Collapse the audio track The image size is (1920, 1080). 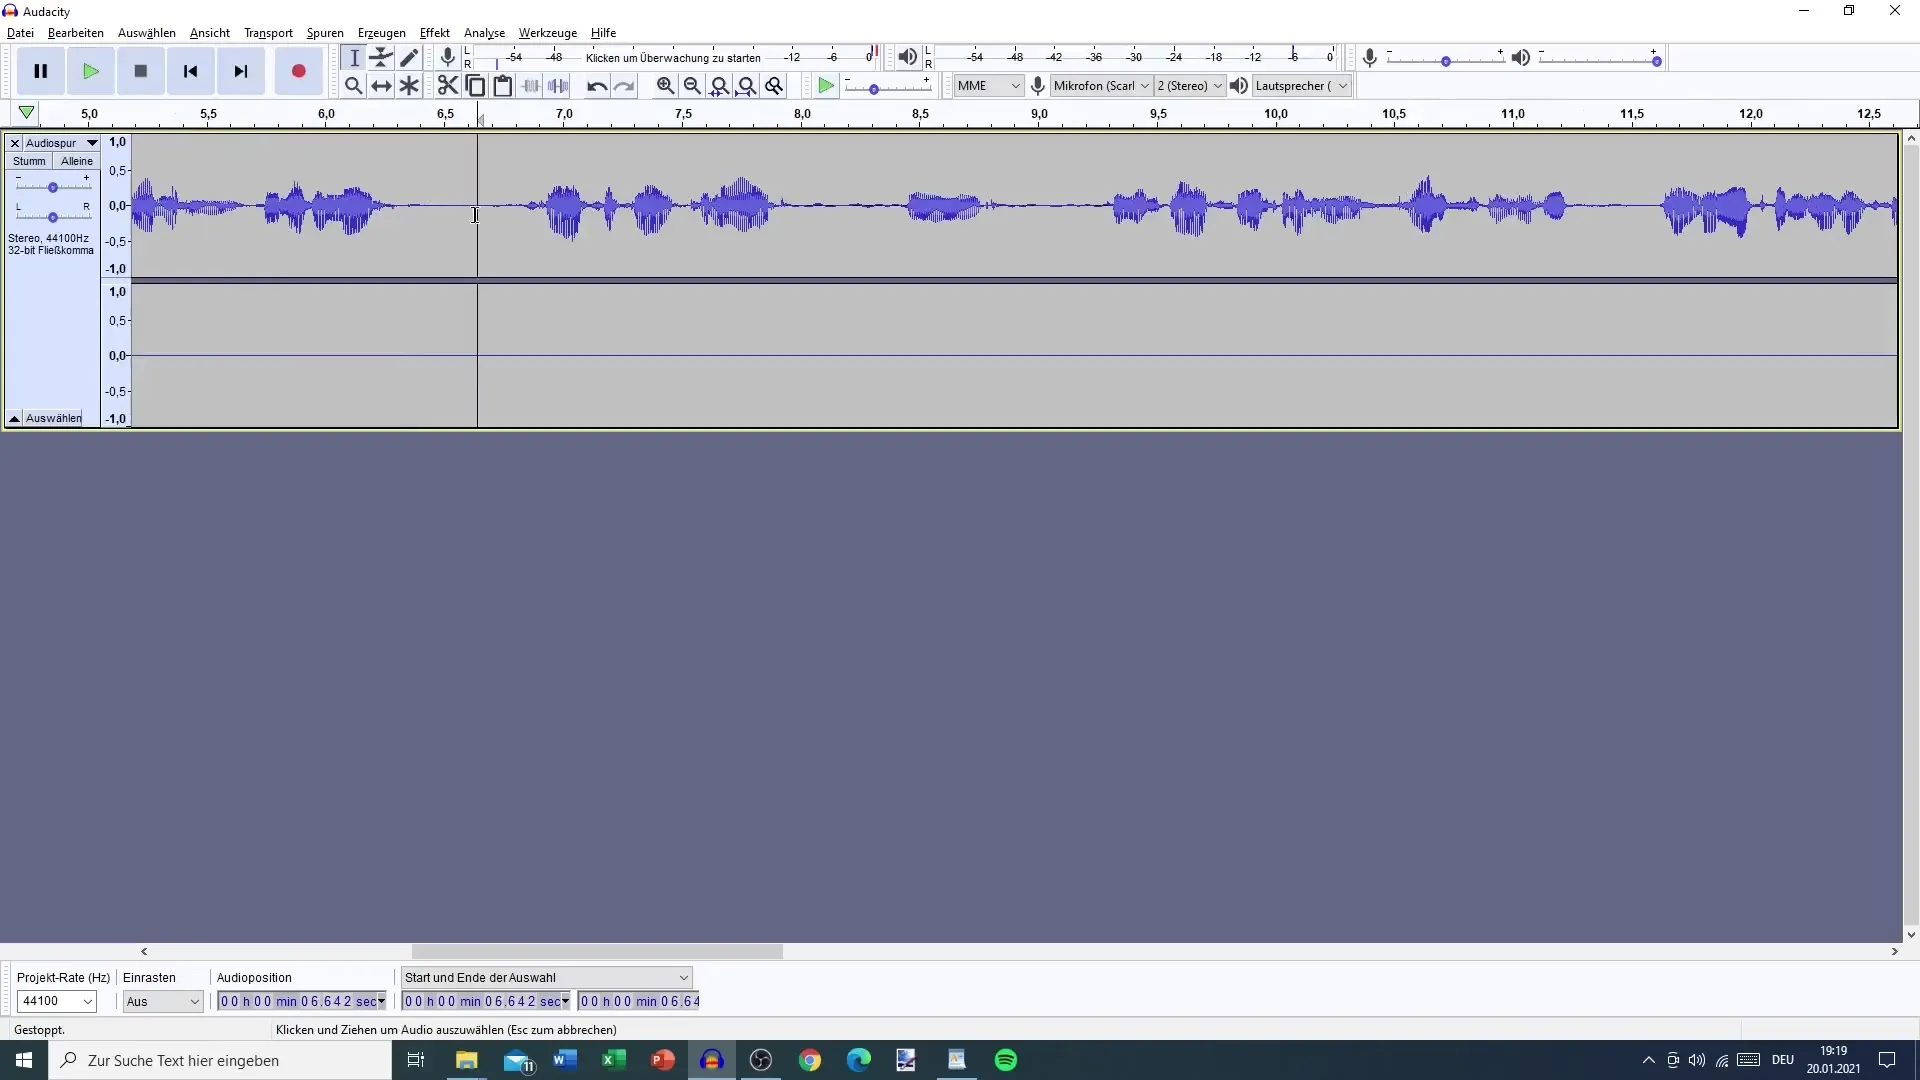14,418
